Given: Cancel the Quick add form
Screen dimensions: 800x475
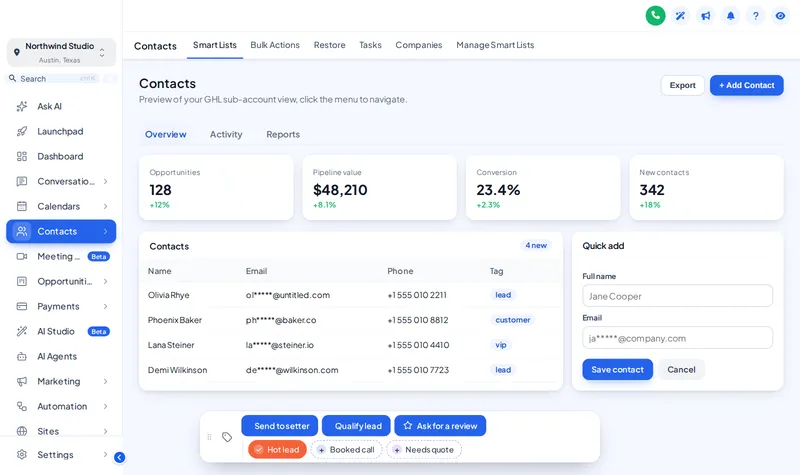Looking at the screenshot, I should [681, 369].
